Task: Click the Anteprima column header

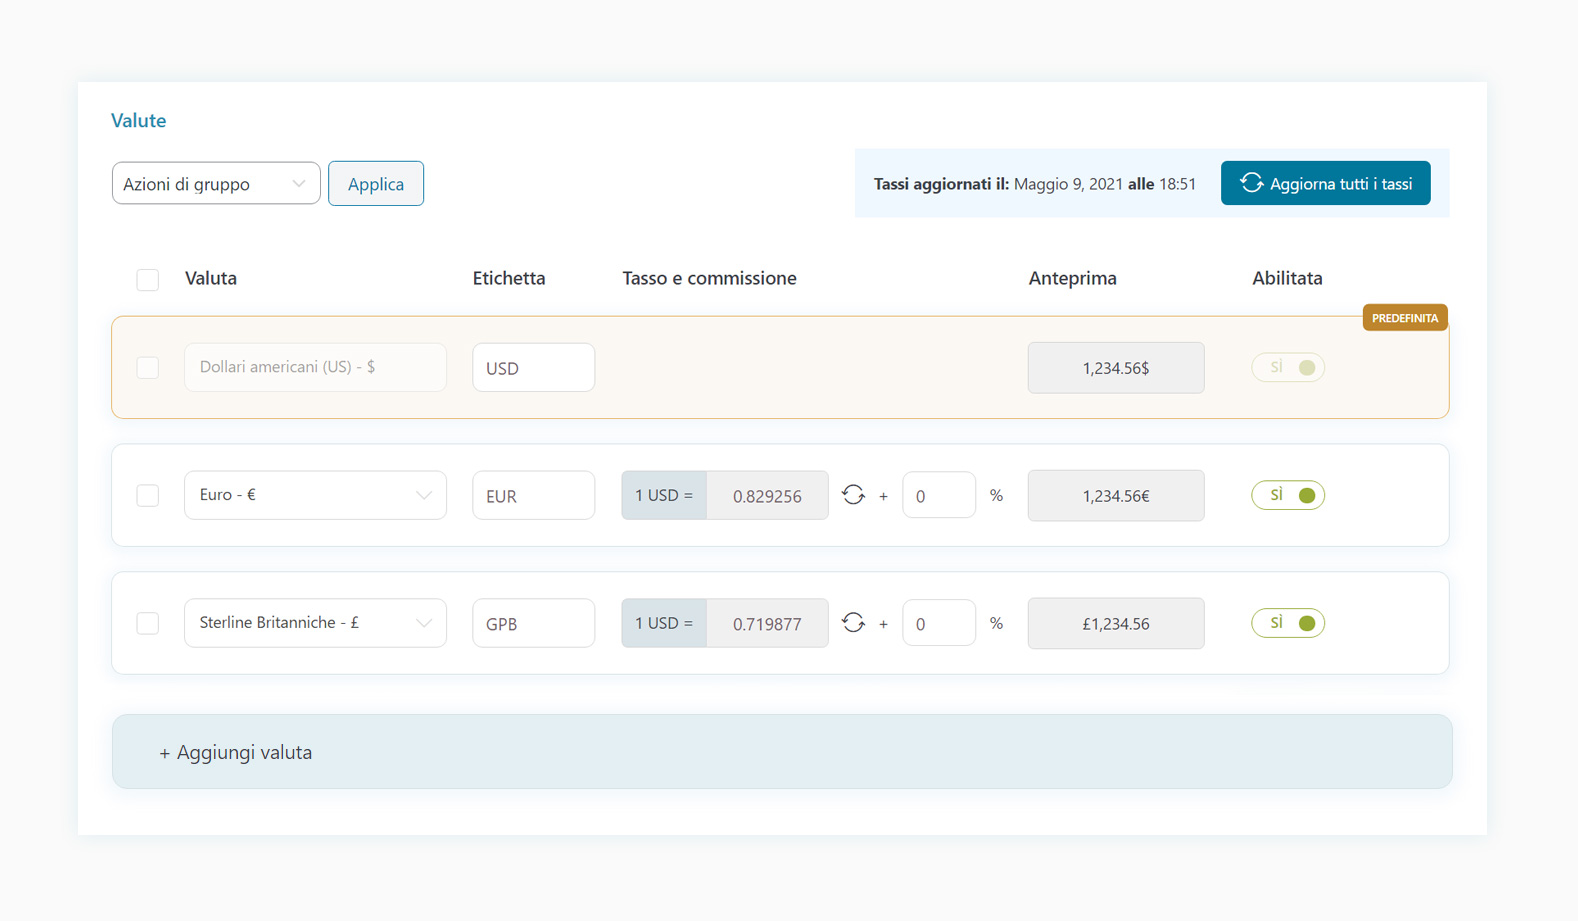Action: click(x=1072, y=278)
